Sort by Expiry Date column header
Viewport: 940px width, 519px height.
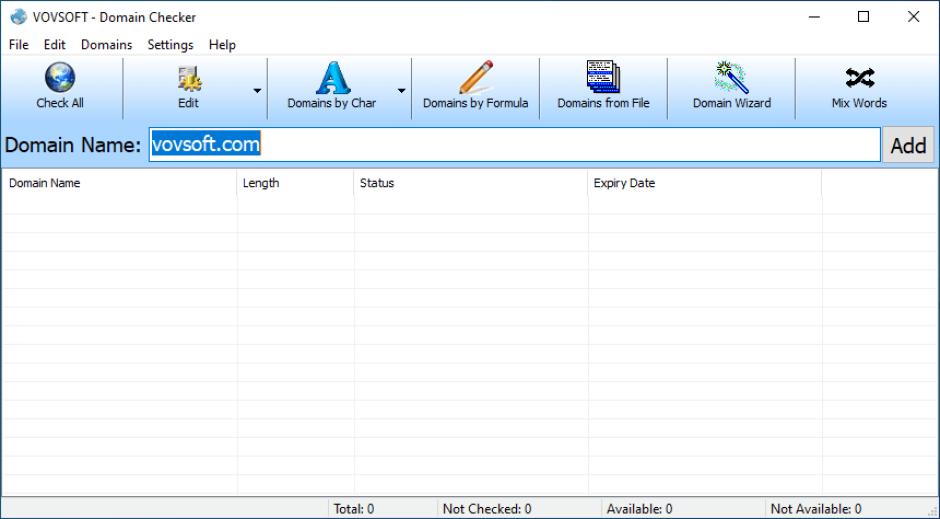coord(704,183)
